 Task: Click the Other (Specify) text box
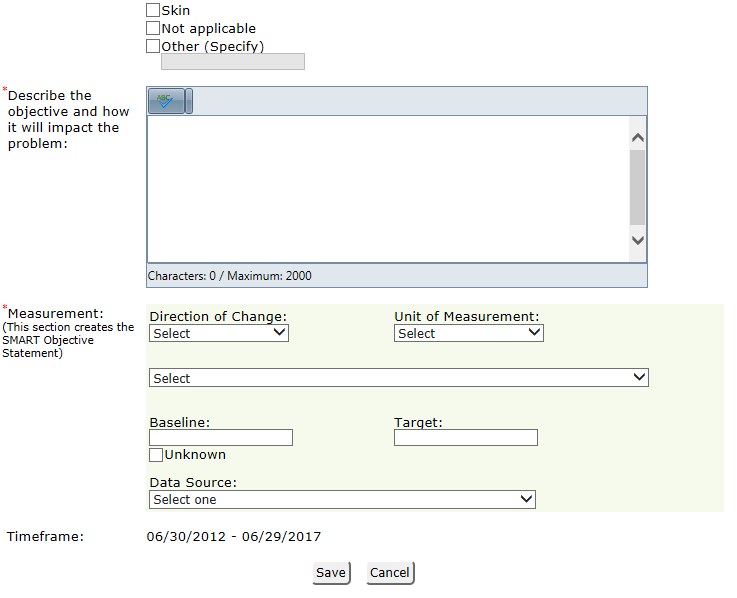point(233,62)
